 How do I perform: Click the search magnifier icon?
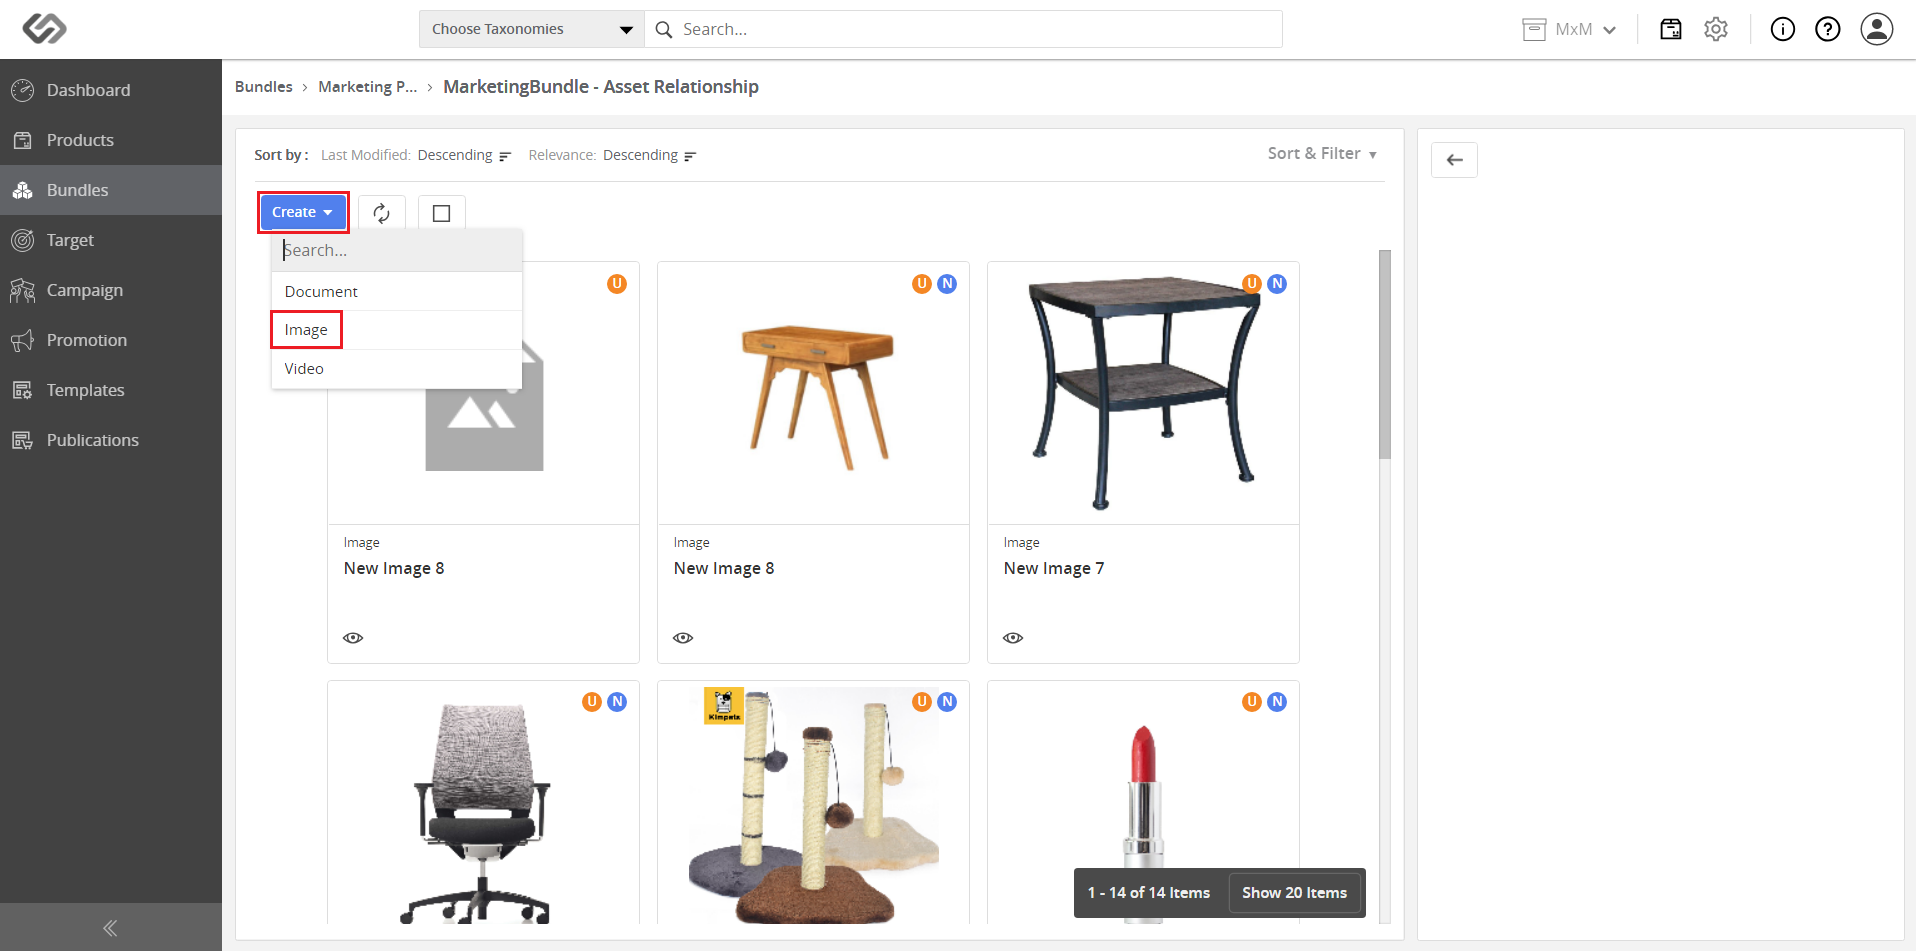coord(664,30)
